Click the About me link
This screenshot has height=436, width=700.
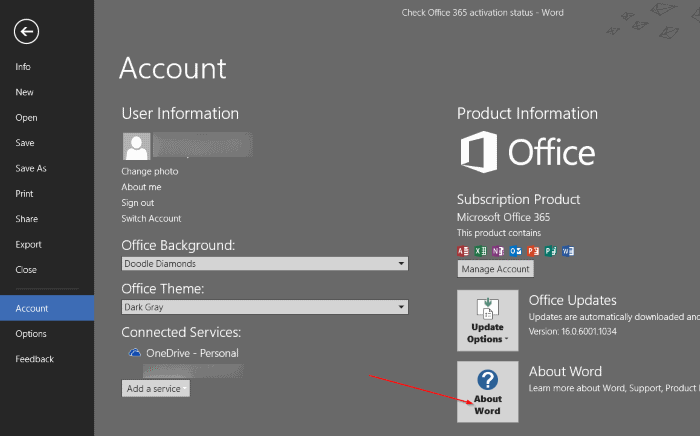(141, 187)
